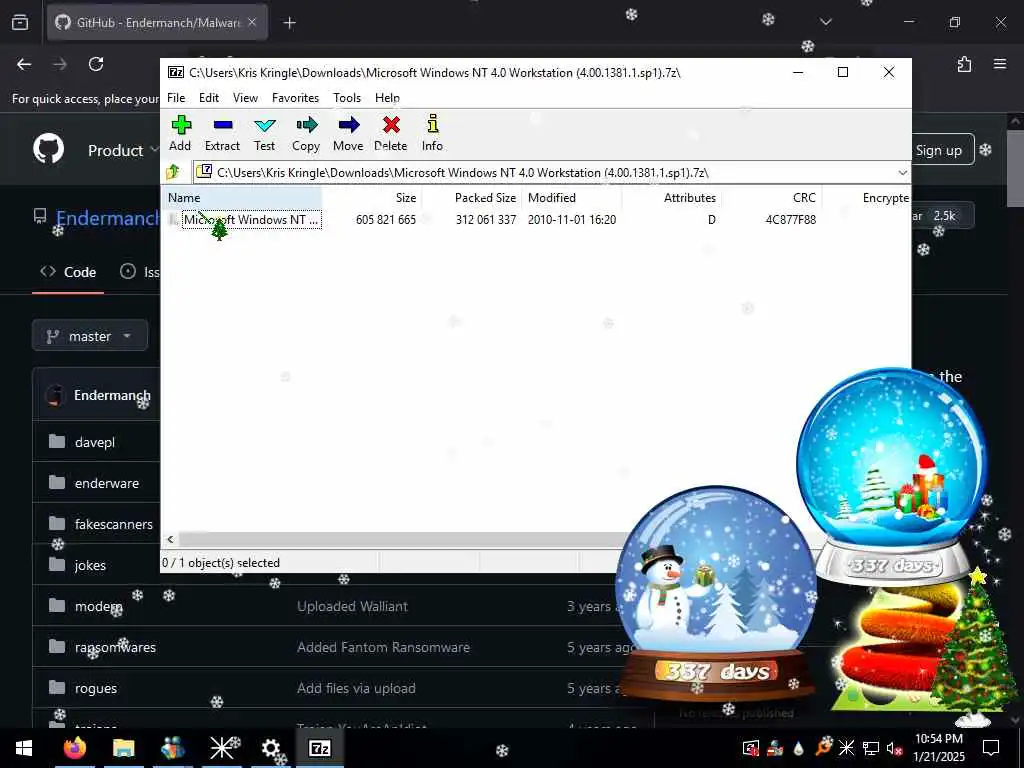Open the Endermanch profile link
The height and width of the screenshot is (768, 1024).
click(108, 218)
